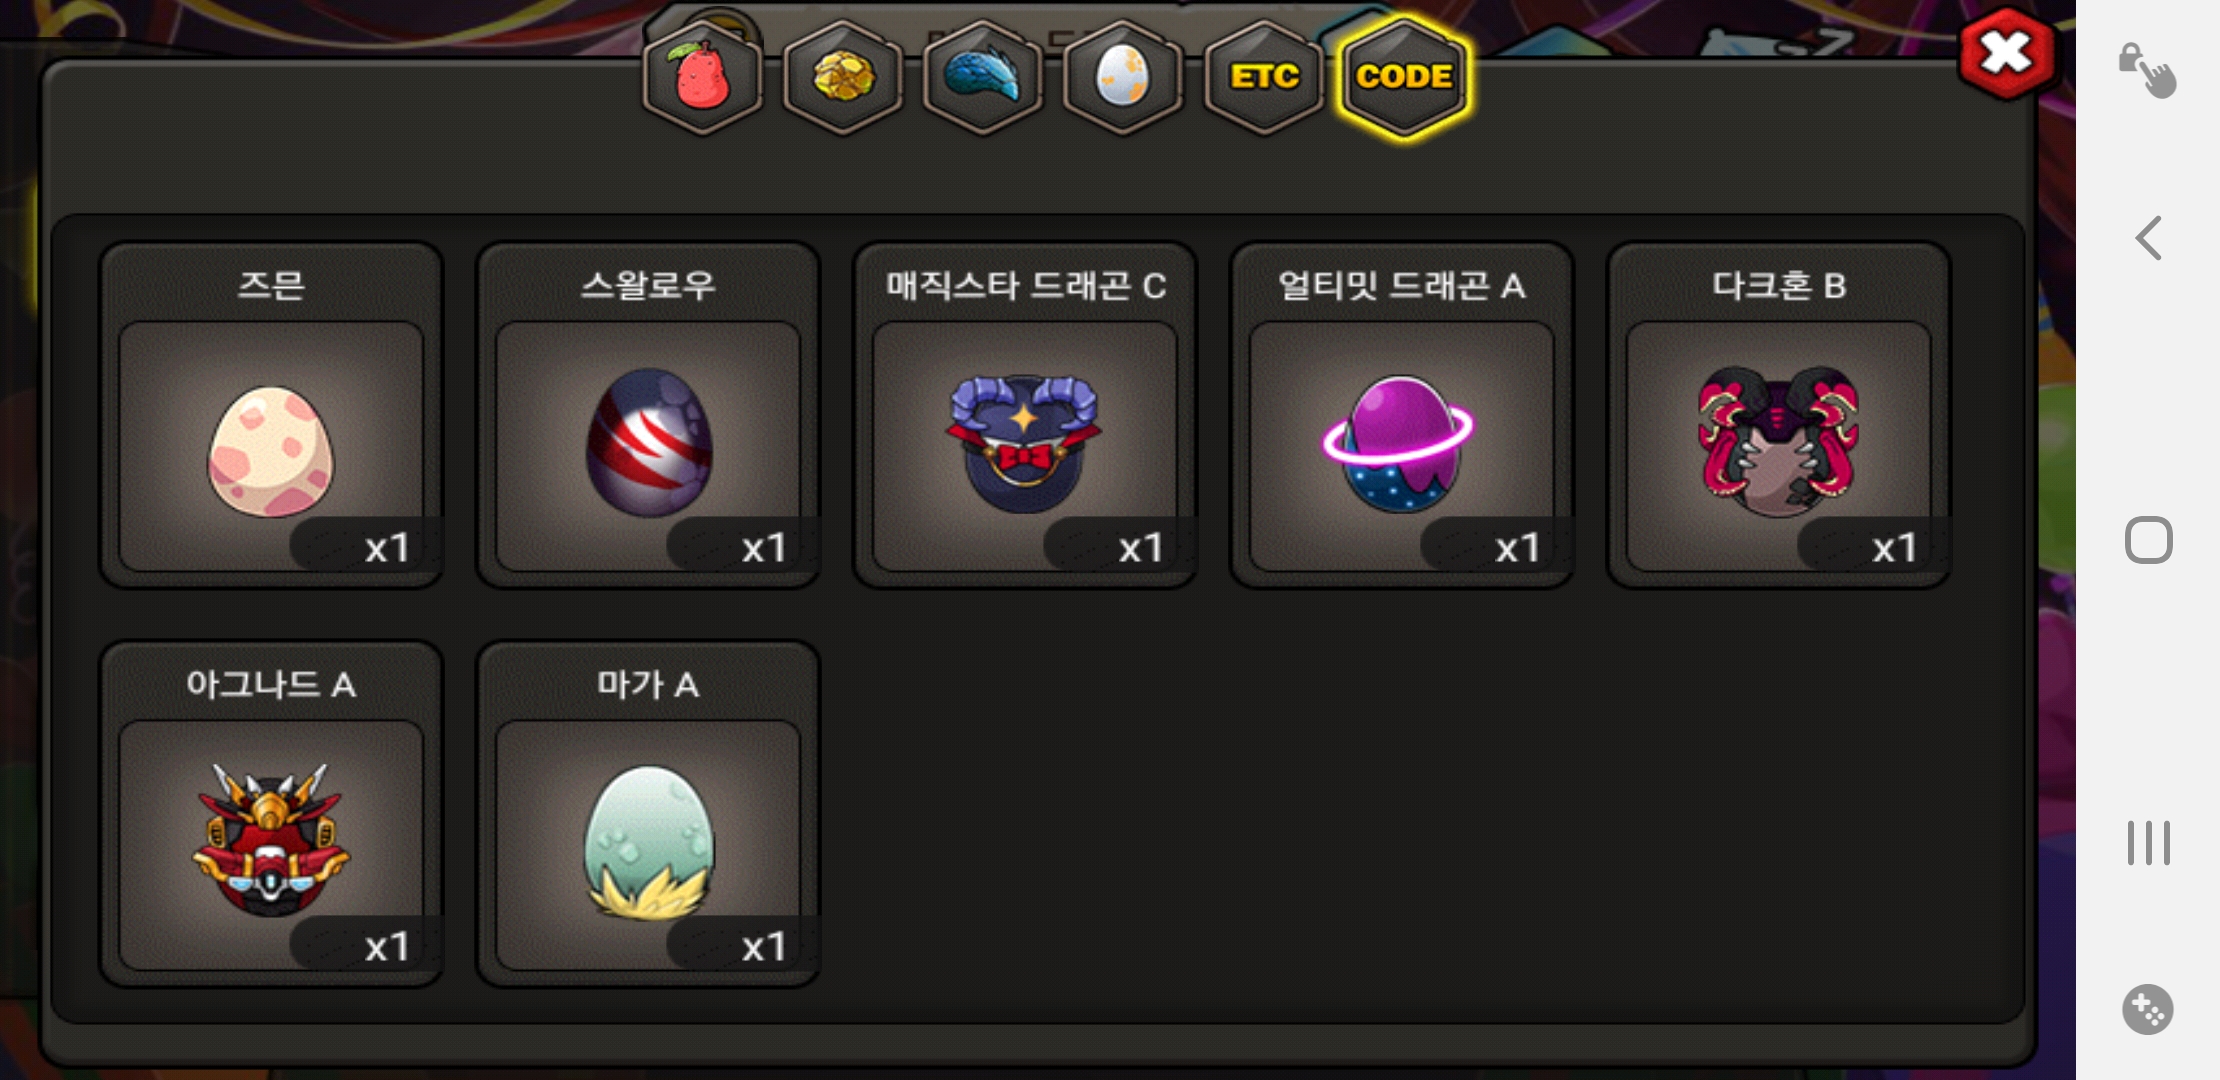
Task: Switch to the gold nugget tab
Action: 843,77
